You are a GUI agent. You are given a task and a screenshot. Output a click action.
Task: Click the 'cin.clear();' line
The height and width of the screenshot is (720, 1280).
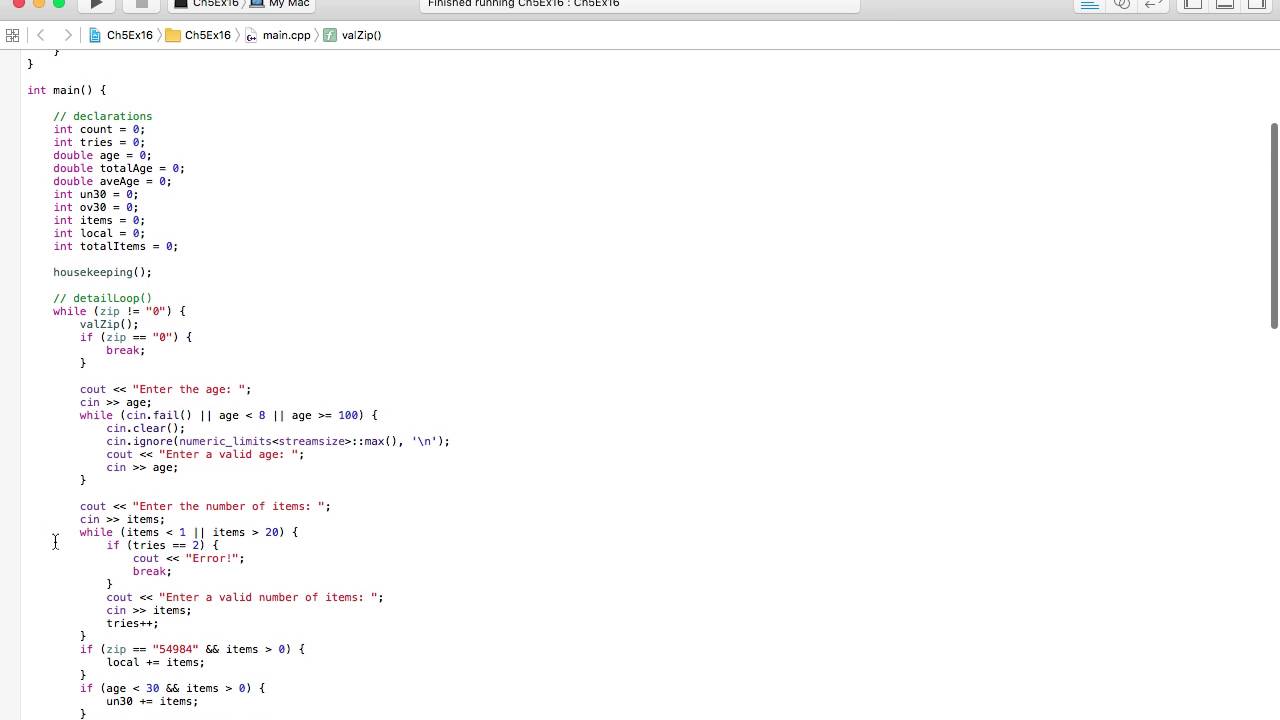tap(146, 428)
